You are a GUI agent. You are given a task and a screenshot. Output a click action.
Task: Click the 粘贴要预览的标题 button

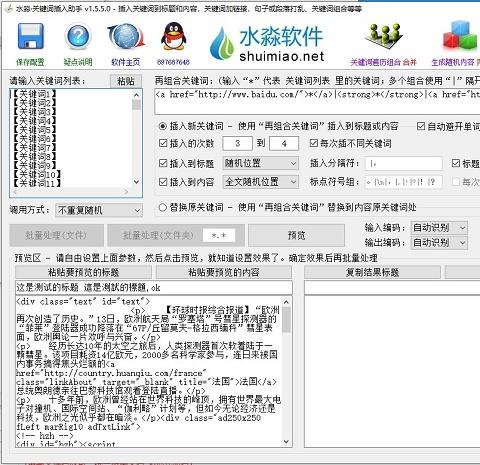click(x=83, y=272)
